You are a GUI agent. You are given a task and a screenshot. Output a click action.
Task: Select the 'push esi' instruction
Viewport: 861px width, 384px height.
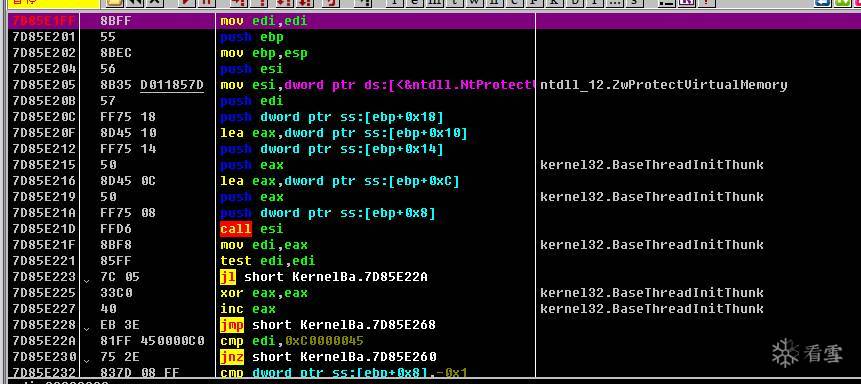tap(251, 69)
